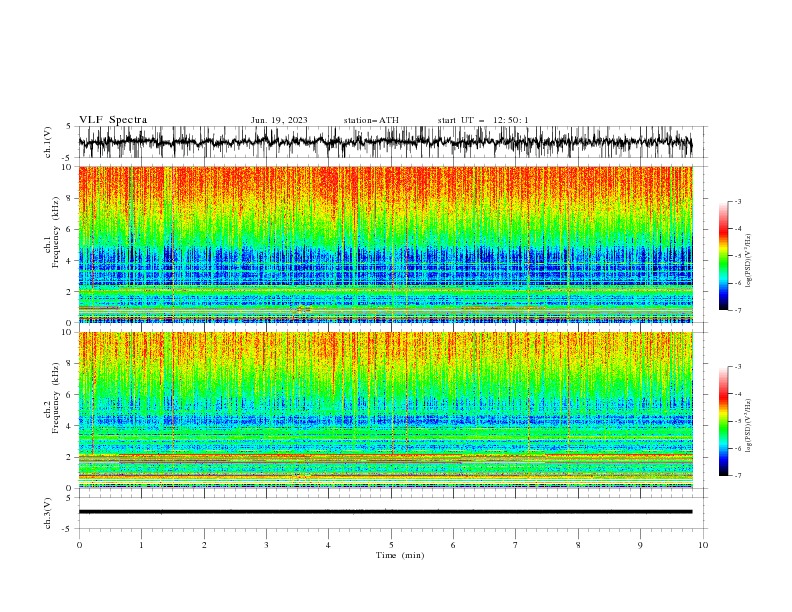
Task: Click the top color bar 'log(PSD)(V²/Hz)' label
Action: tap(748, 261)
